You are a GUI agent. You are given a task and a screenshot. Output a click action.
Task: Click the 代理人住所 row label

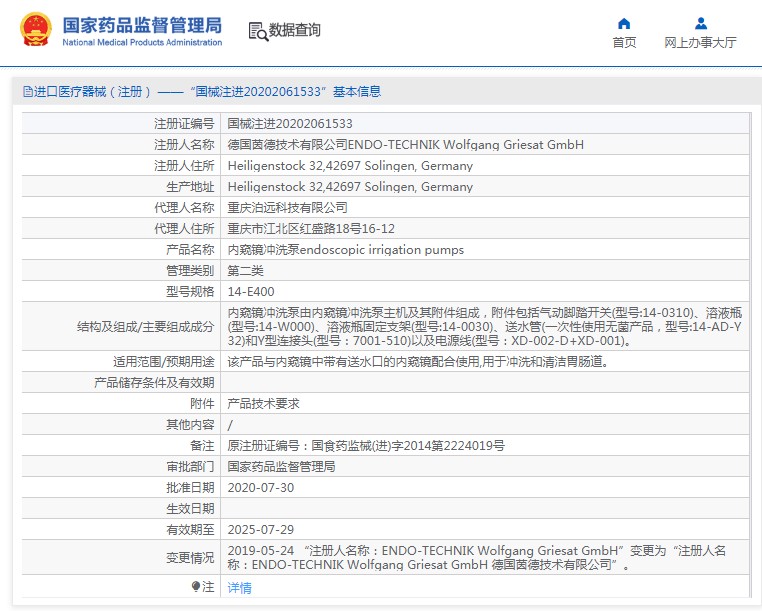click(x=184, y=228)
